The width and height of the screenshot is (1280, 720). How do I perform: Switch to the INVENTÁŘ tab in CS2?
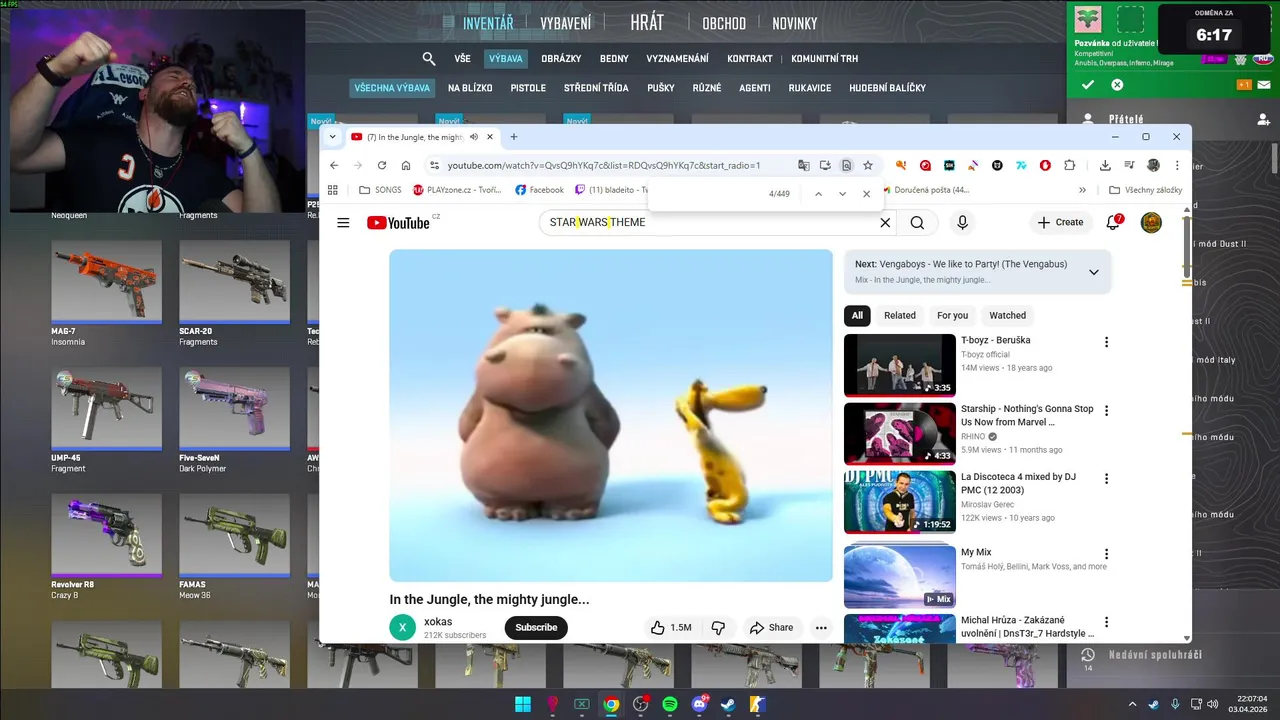click(x=488, y=23)
